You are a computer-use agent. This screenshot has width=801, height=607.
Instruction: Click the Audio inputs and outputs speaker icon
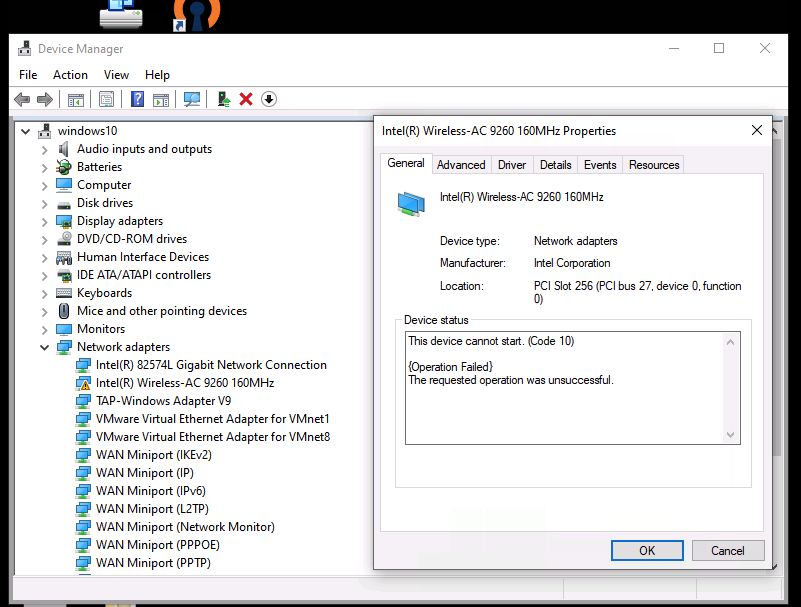(x=64, y=149)
